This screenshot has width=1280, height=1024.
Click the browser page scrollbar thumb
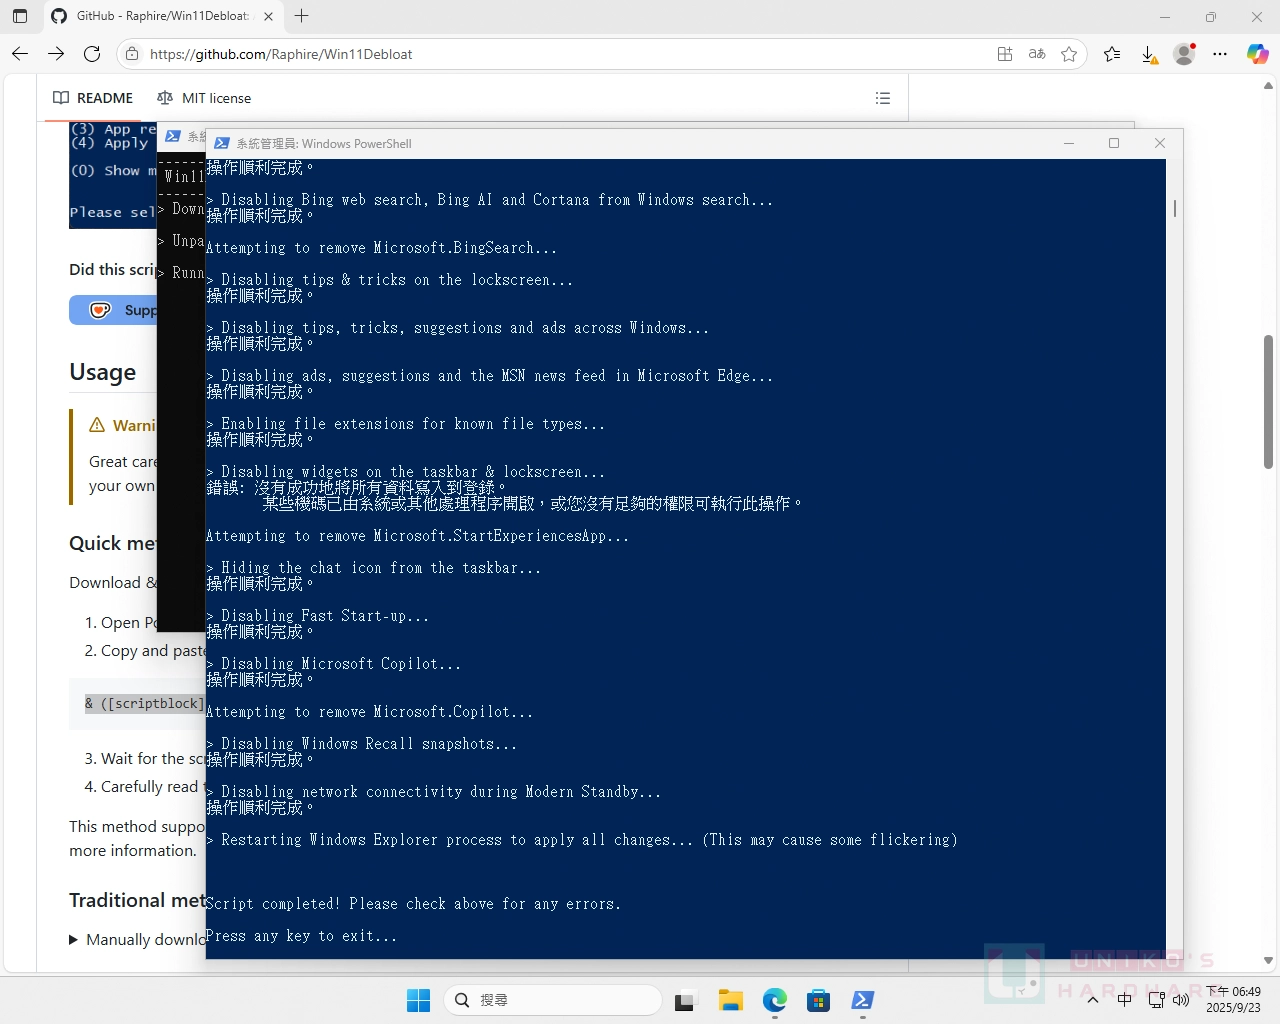coord(1268,402)
